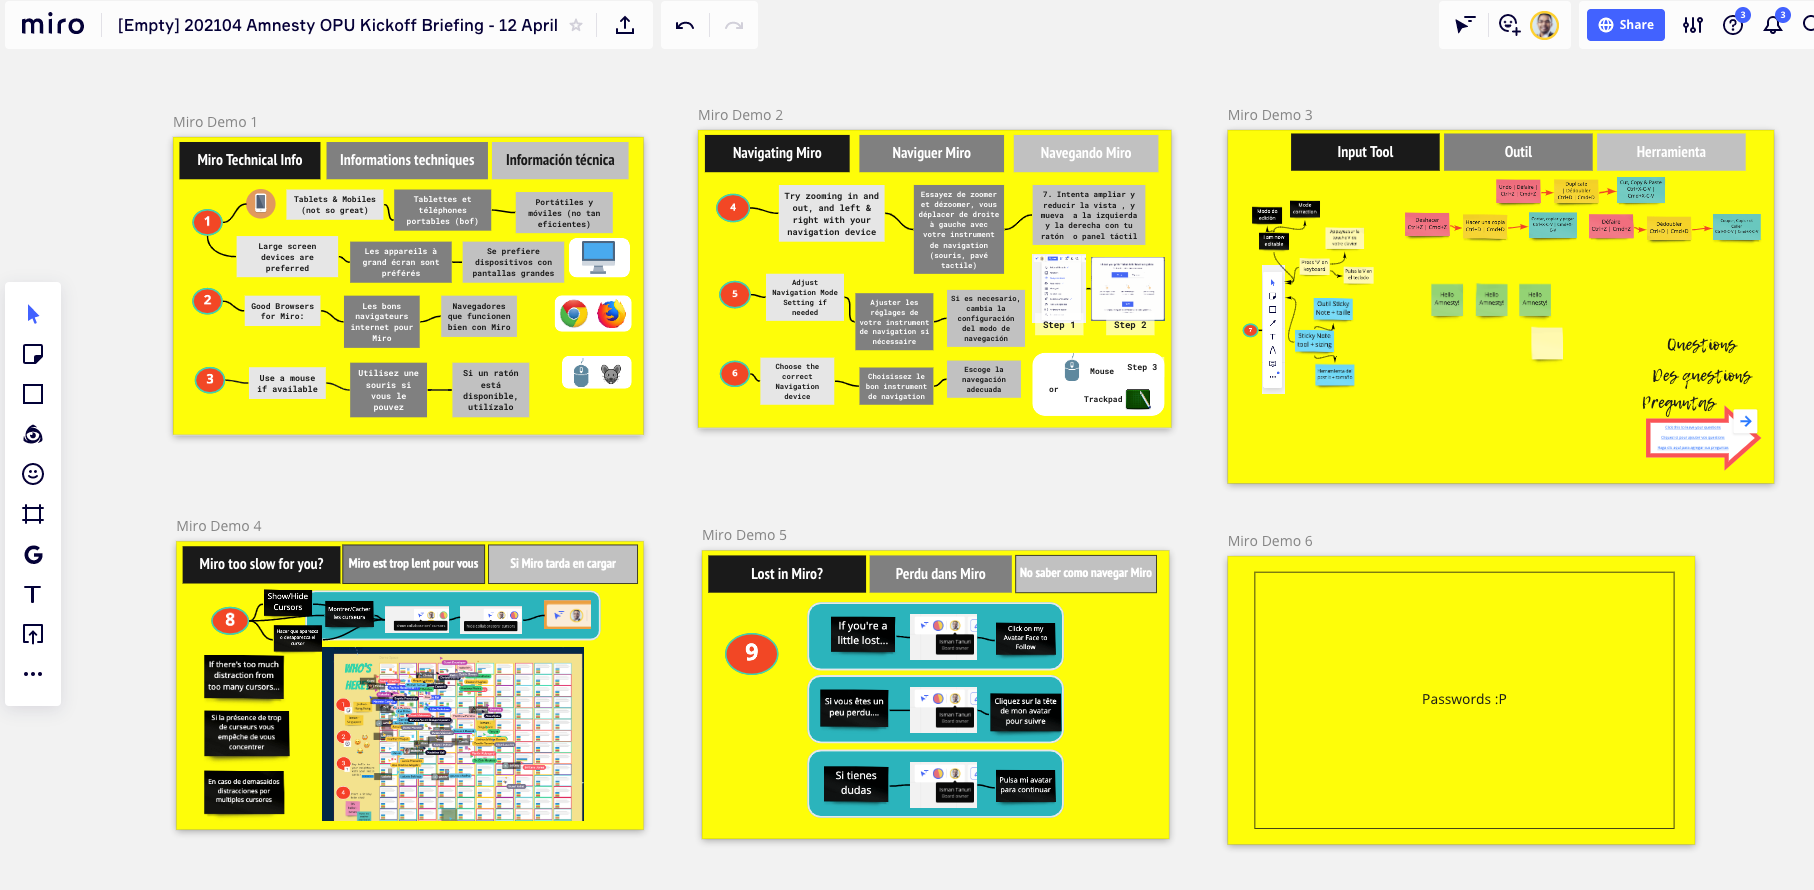Export the board via upload icon
This screenshot has height=890, width=1814.
(x=625, y=25)
